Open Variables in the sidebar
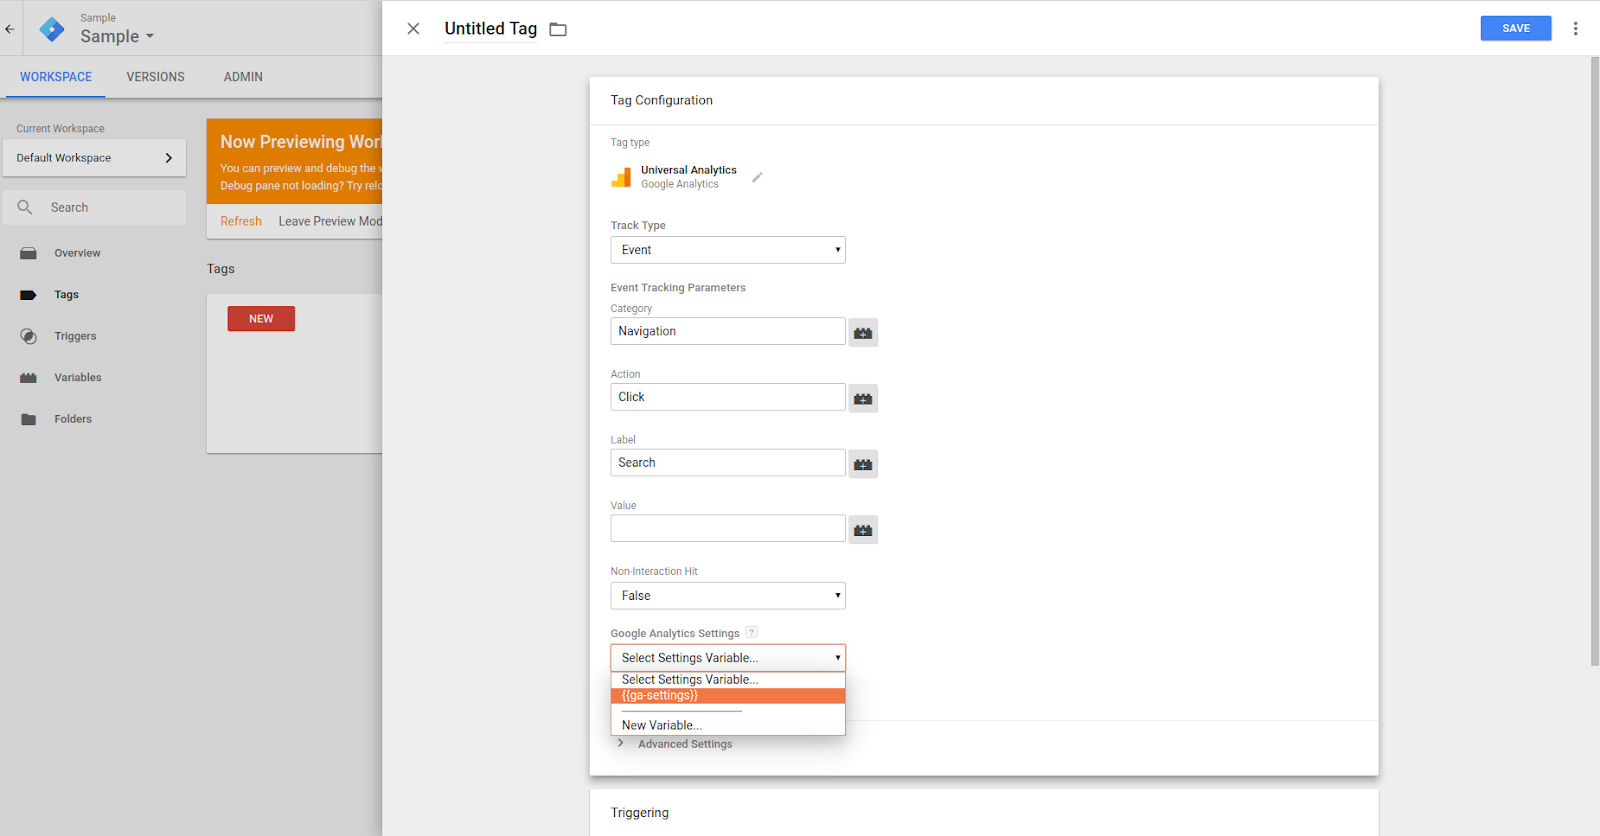This screenshot has width=1600, height=836. tap(78, 378)
